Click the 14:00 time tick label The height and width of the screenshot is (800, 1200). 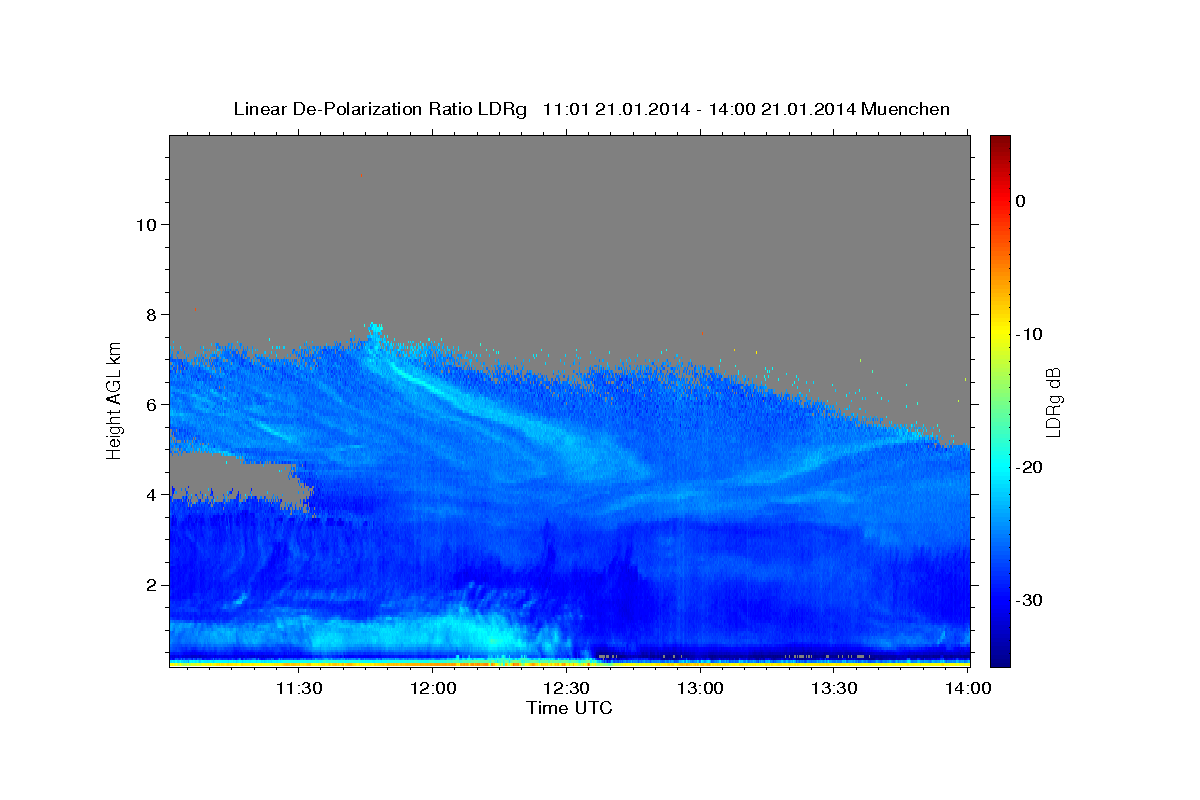[x=968, y=688]
